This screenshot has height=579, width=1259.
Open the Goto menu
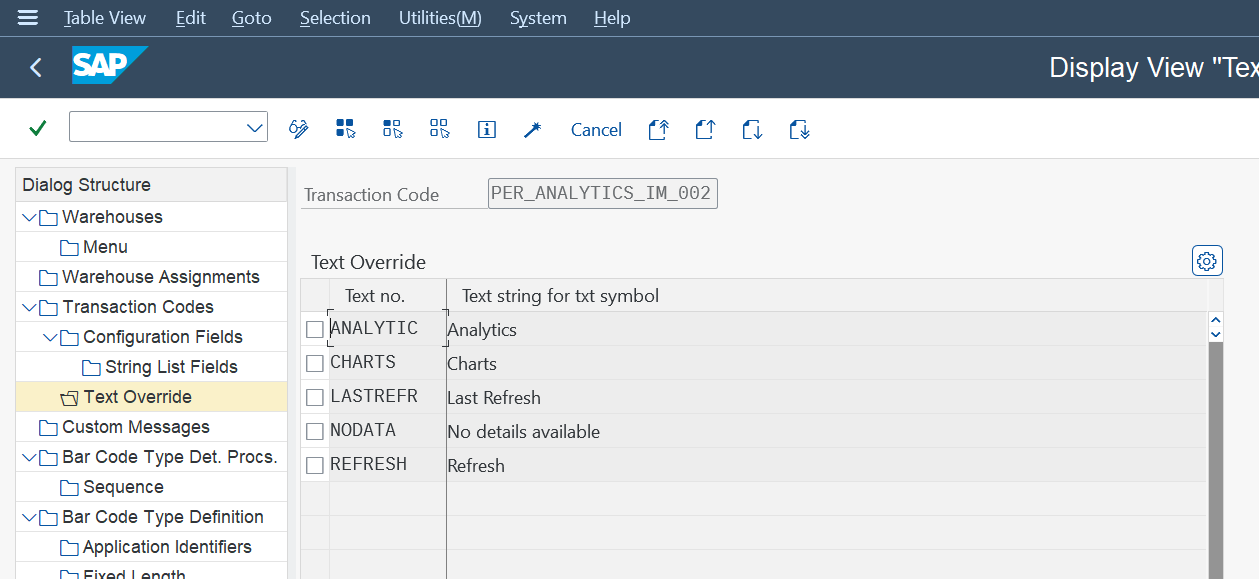[251, 18]
